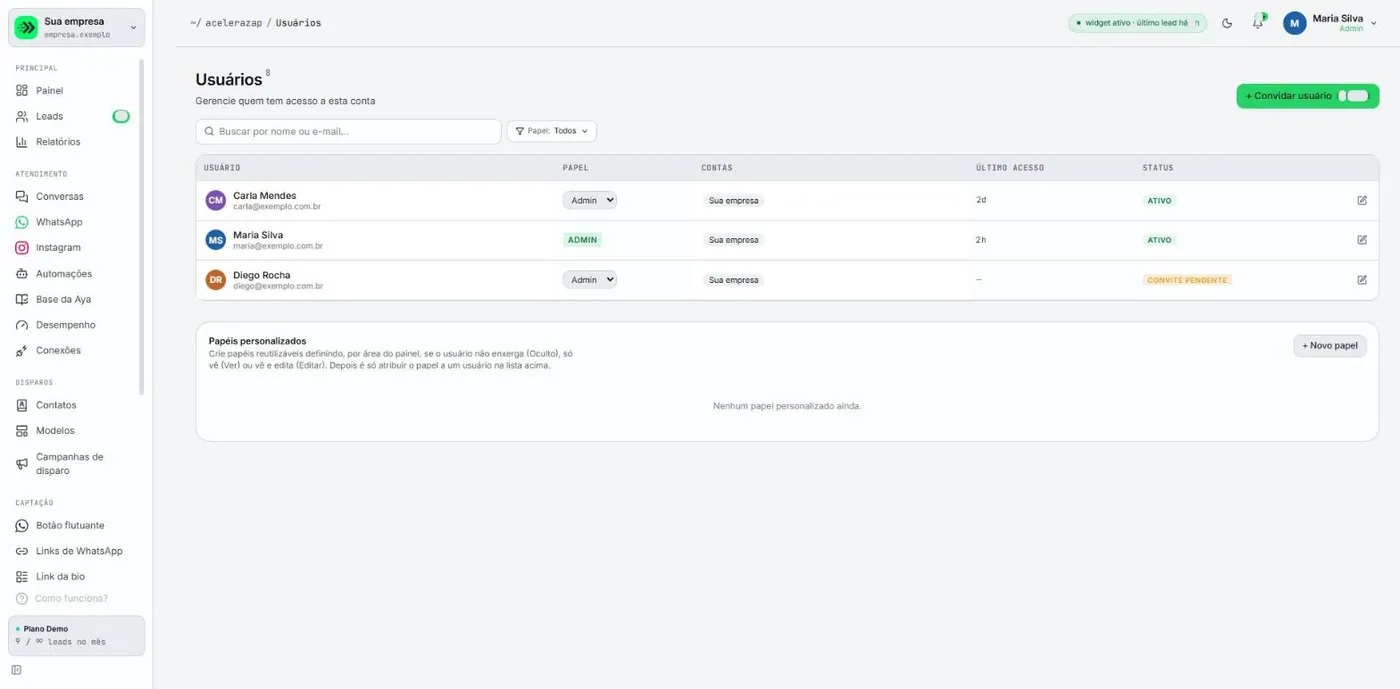Open the Conexões plug icon
Viewport: 1400px width, 689px height.
(22, 350)
